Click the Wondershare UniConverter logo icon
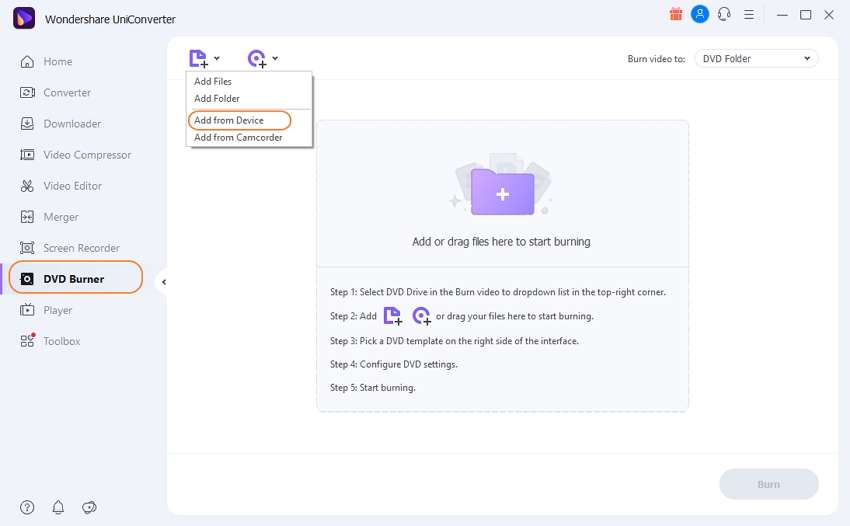This screenshot has width=850, height=526. tap(24, 18)
